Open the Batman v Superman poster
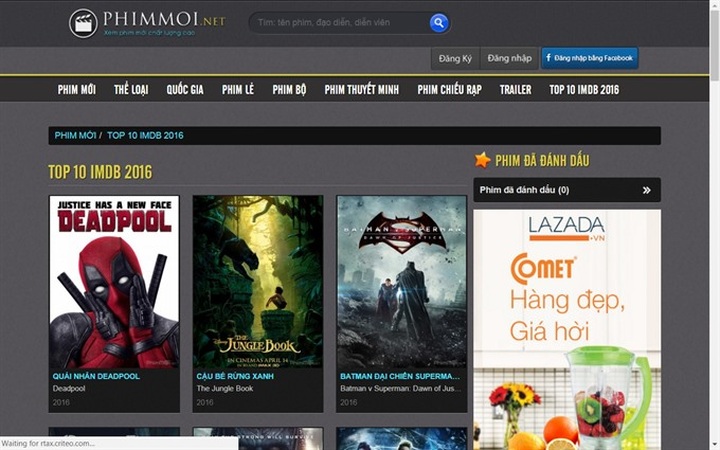Viewport: 720px width, 450px height. click(402, 282)
